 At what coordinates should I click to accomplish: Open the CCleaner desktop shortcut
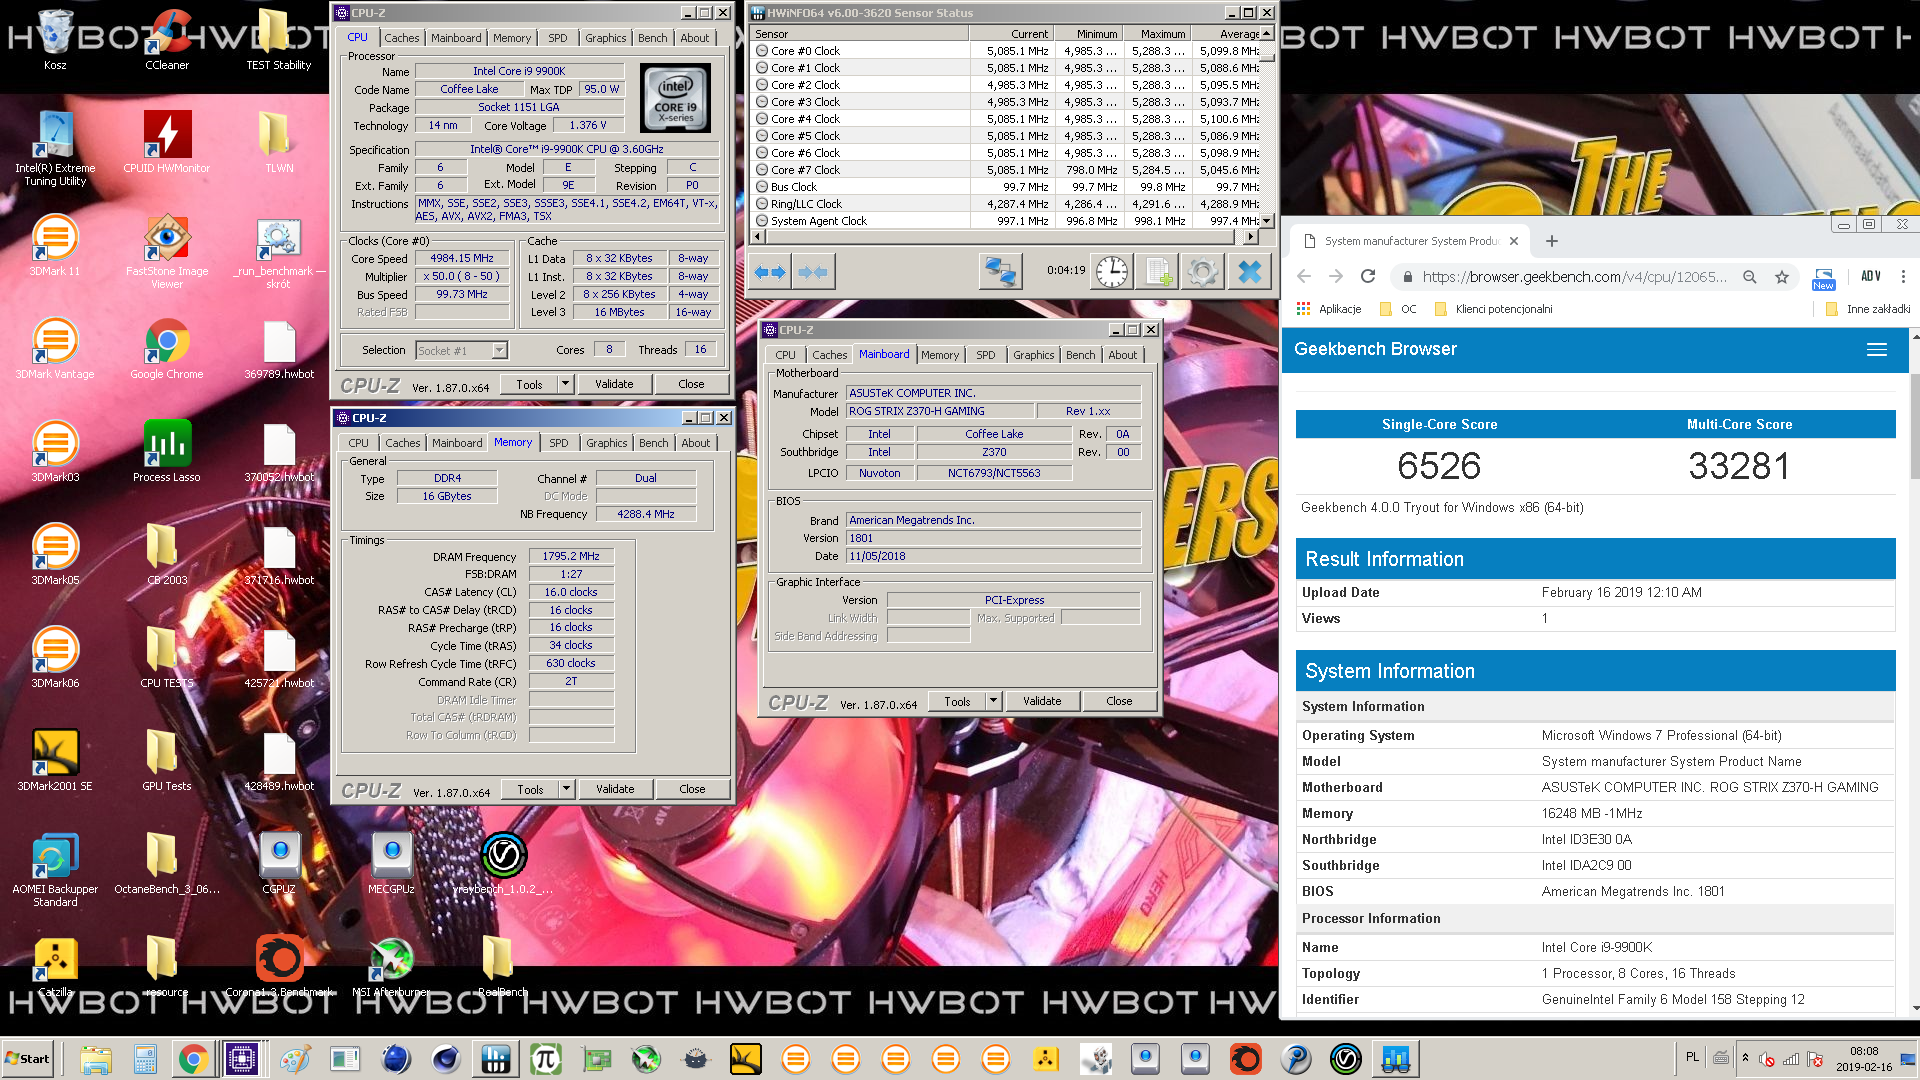pos(167,40)
